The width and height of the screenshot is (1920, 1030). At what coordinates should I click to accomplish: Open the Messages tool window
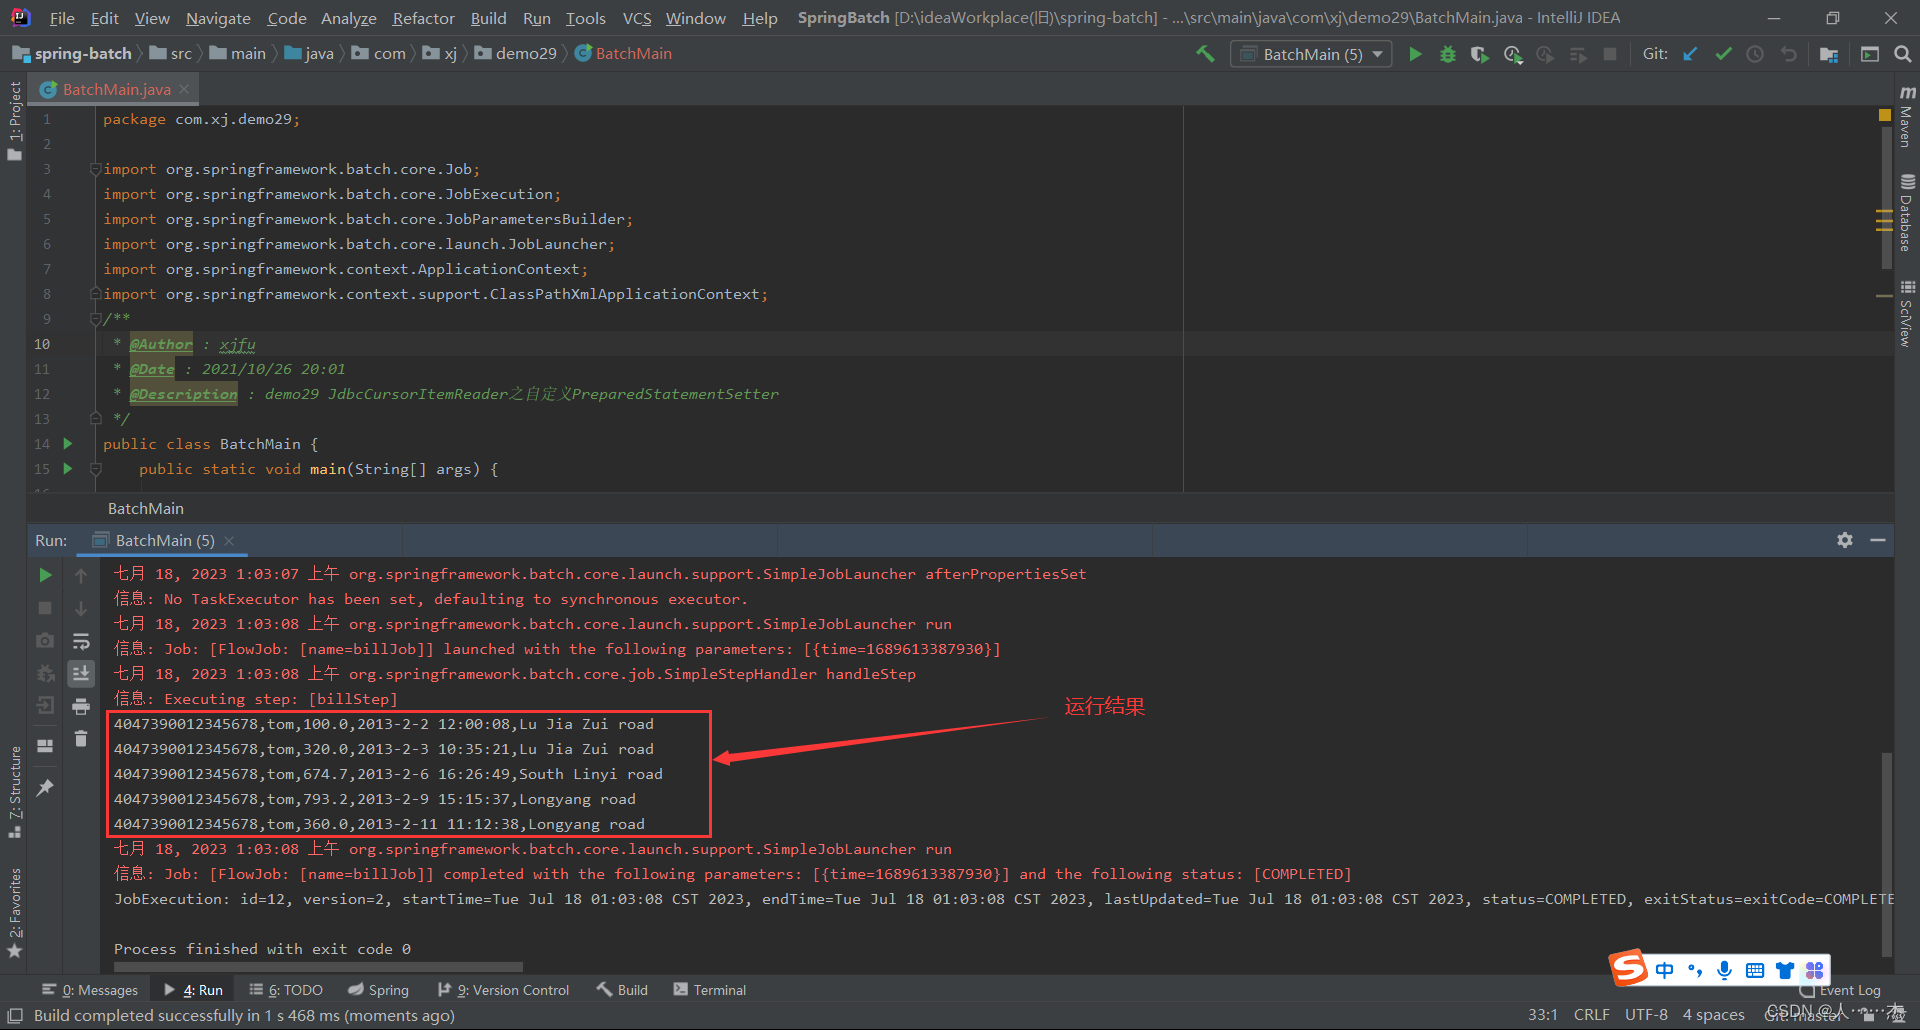90,990
